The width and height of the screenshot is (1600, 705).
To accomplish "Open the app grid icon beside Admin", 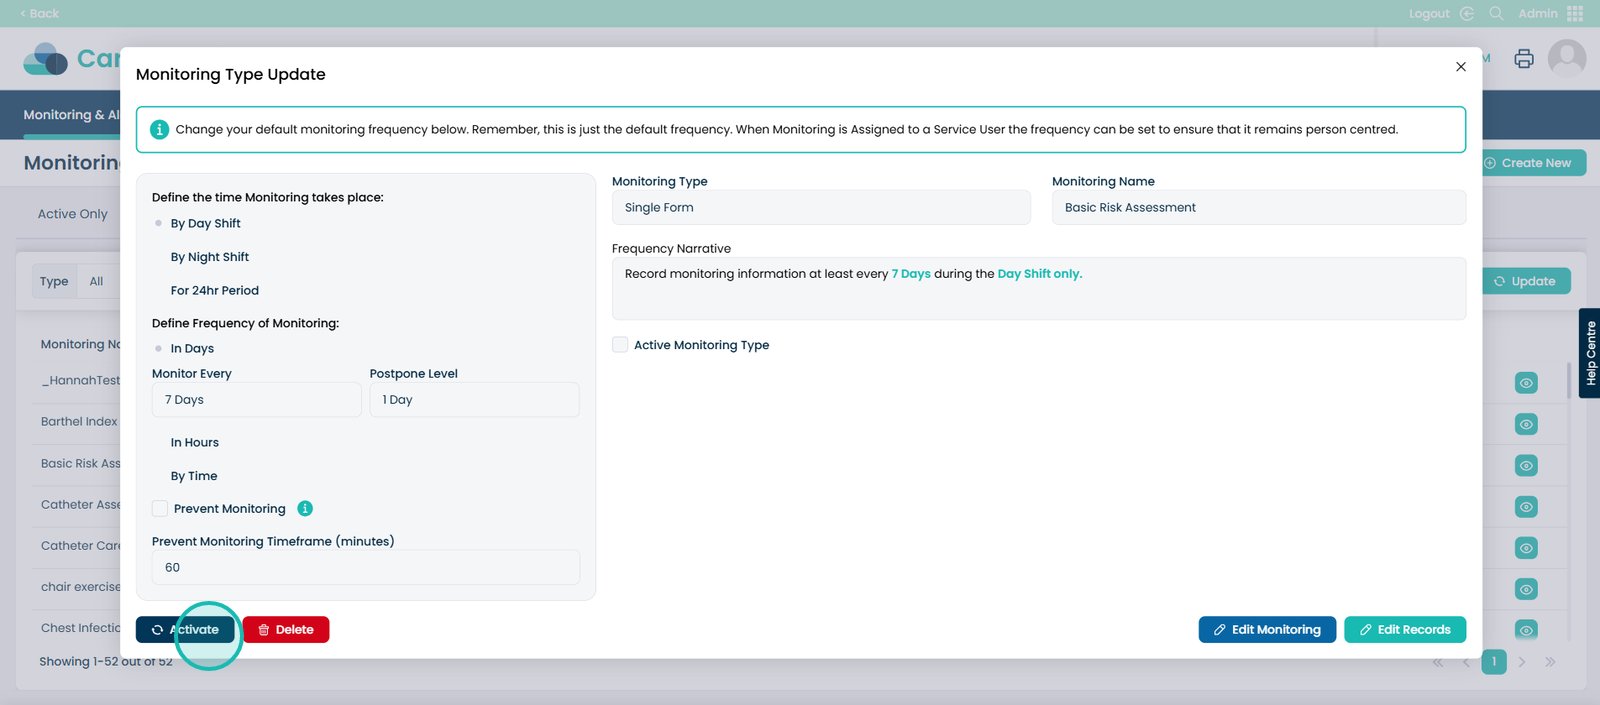I will point(1575,14).
